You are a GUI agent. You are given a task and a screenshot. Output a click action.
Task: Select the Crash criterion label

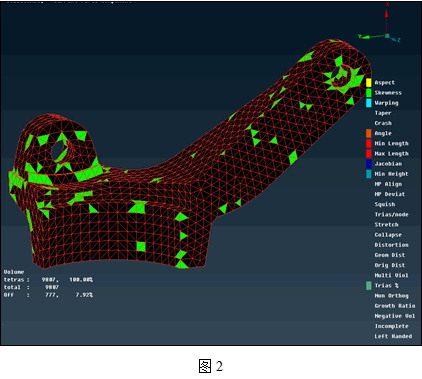(x=383, y=123)
